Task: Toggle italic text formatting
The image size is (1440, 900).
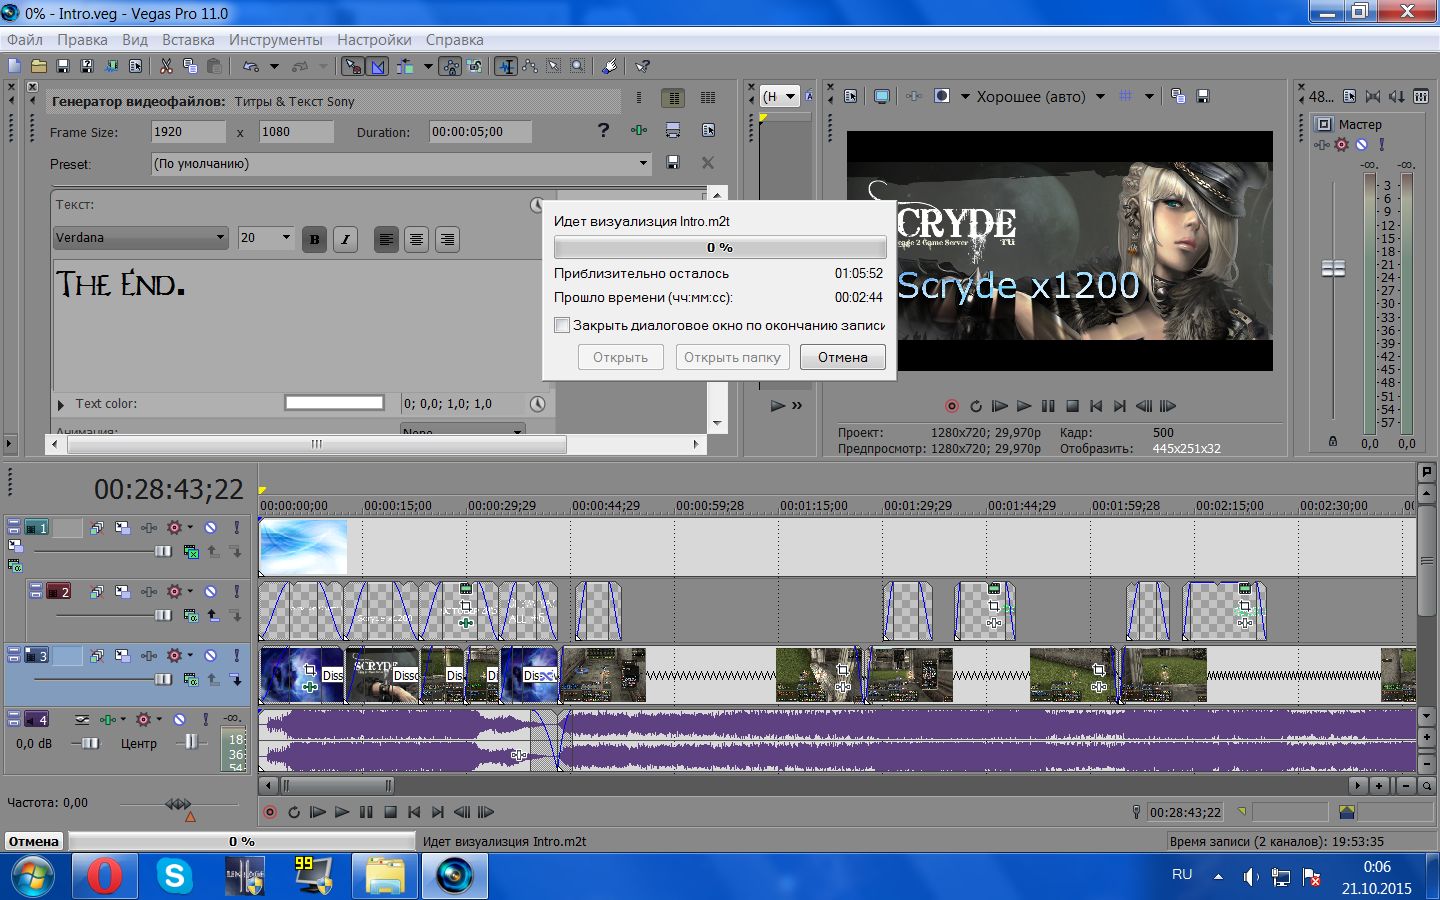Action: click(x=345, y=239)
